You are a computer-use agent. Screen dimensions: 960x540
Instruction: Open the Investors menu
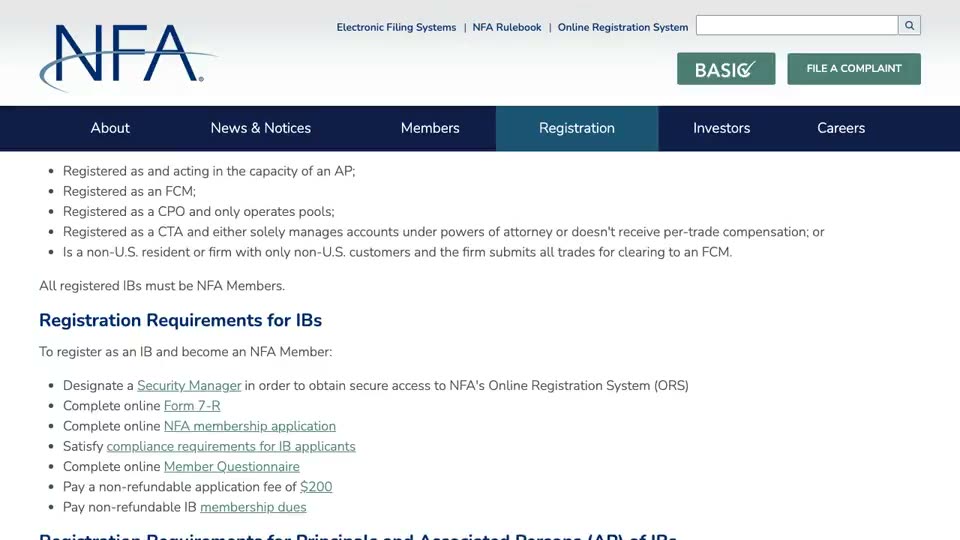[721, 128]
